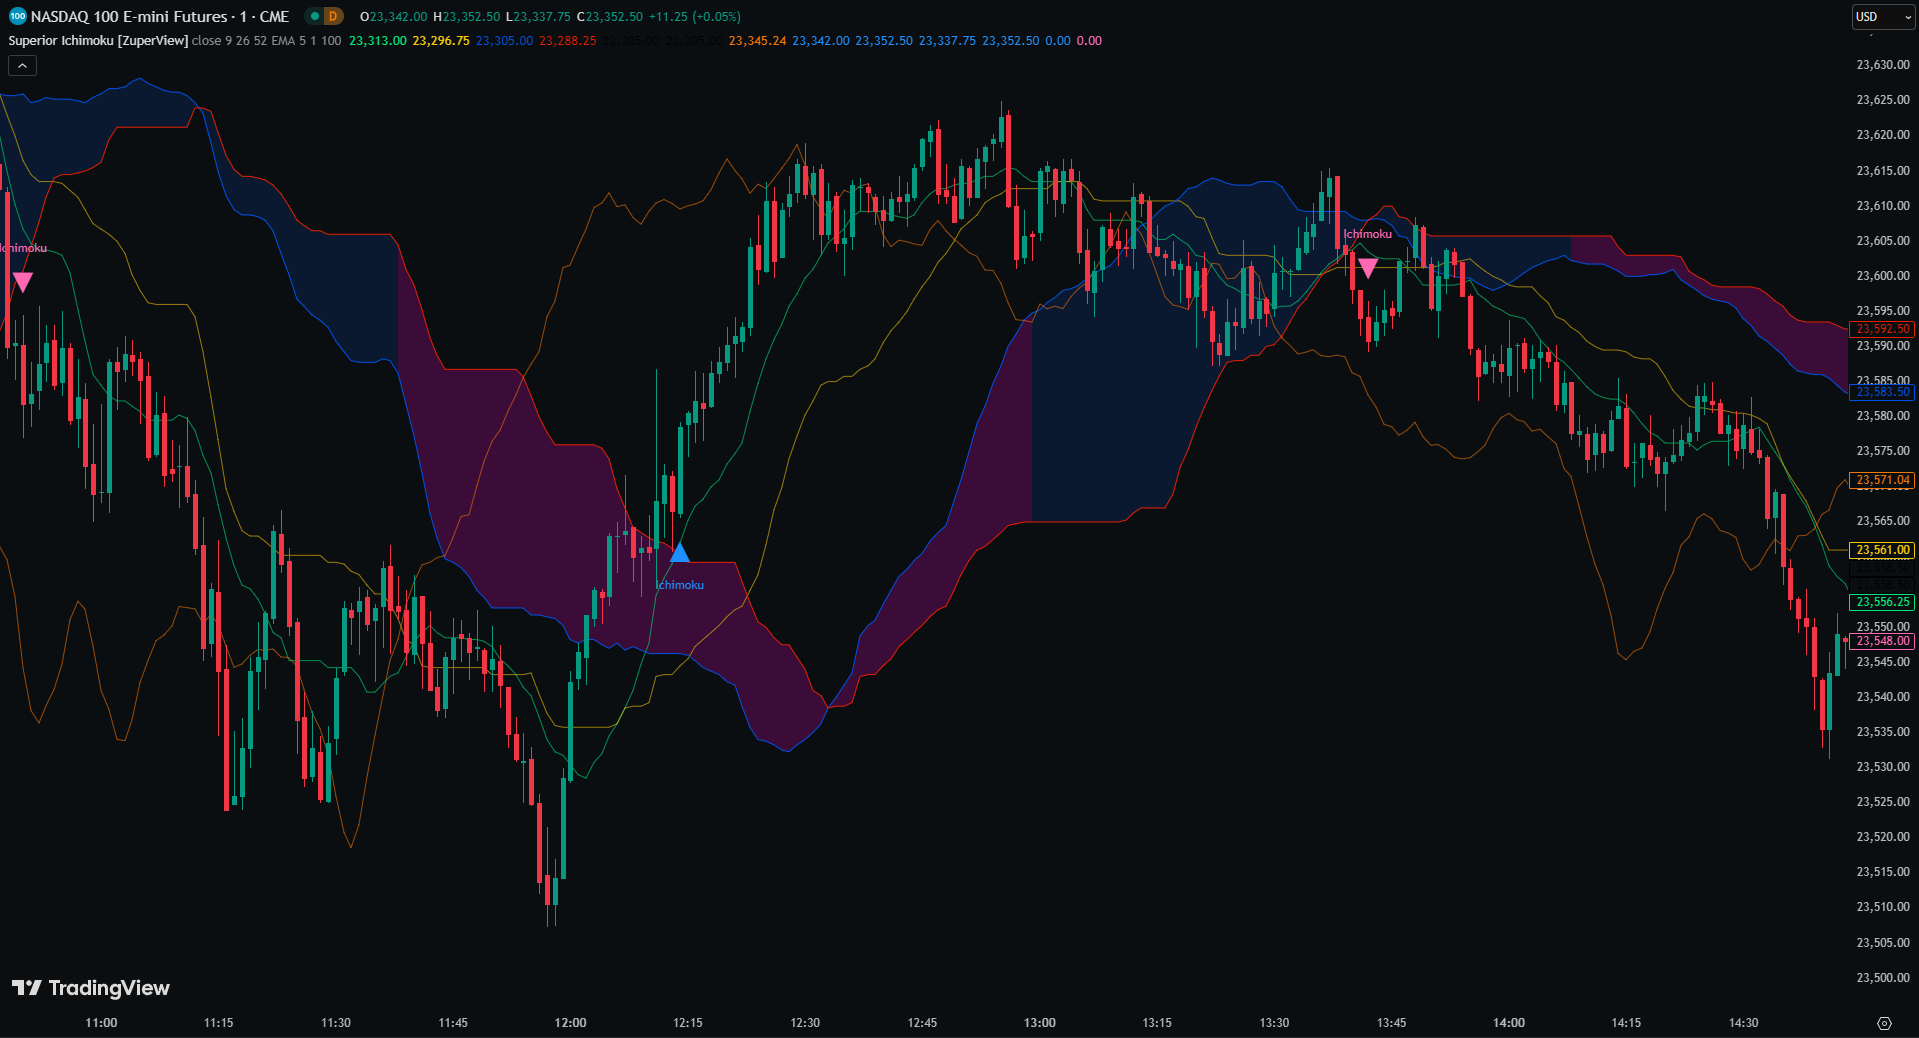Click the pink Ichimoku sell triangle near 13:45

pos(1367,267)
